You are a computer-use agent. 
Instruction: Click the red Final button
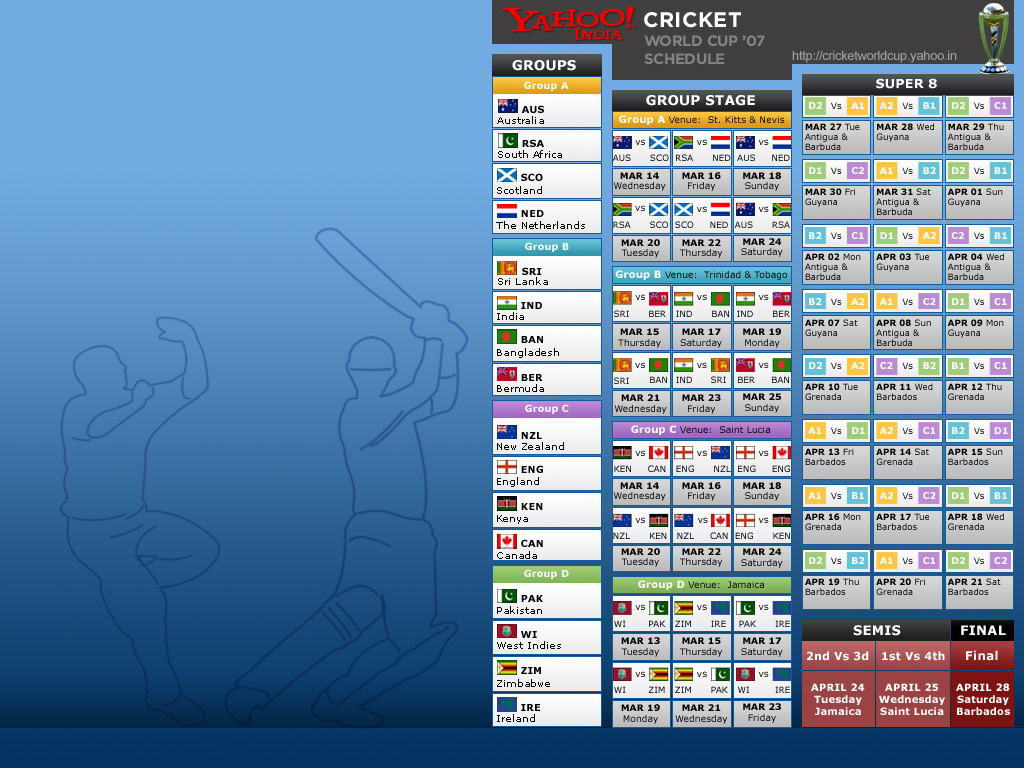tap(983, 656)
